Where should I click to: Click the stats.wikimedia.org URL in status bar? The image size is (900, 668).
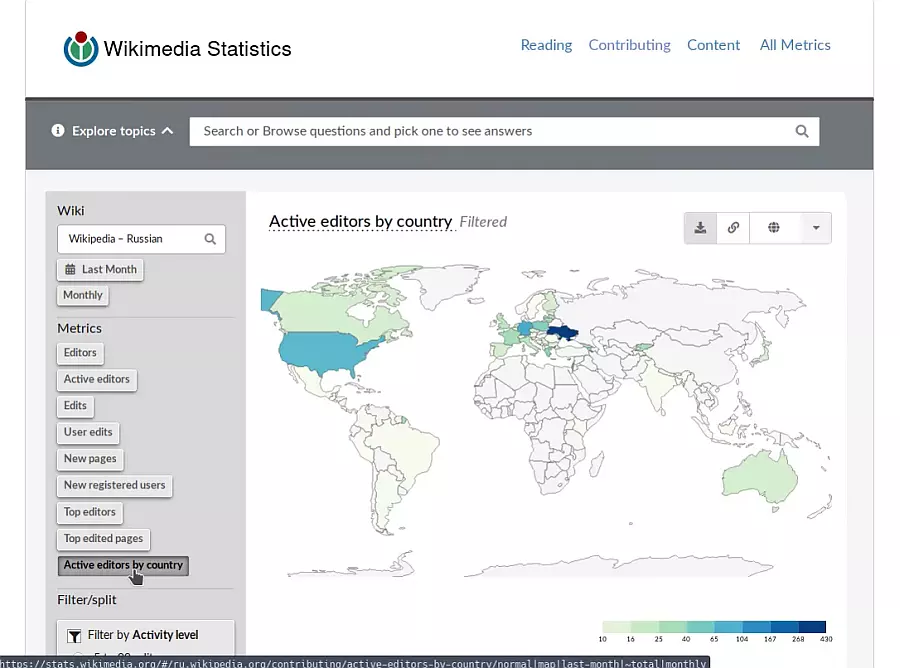pos(353,663)
